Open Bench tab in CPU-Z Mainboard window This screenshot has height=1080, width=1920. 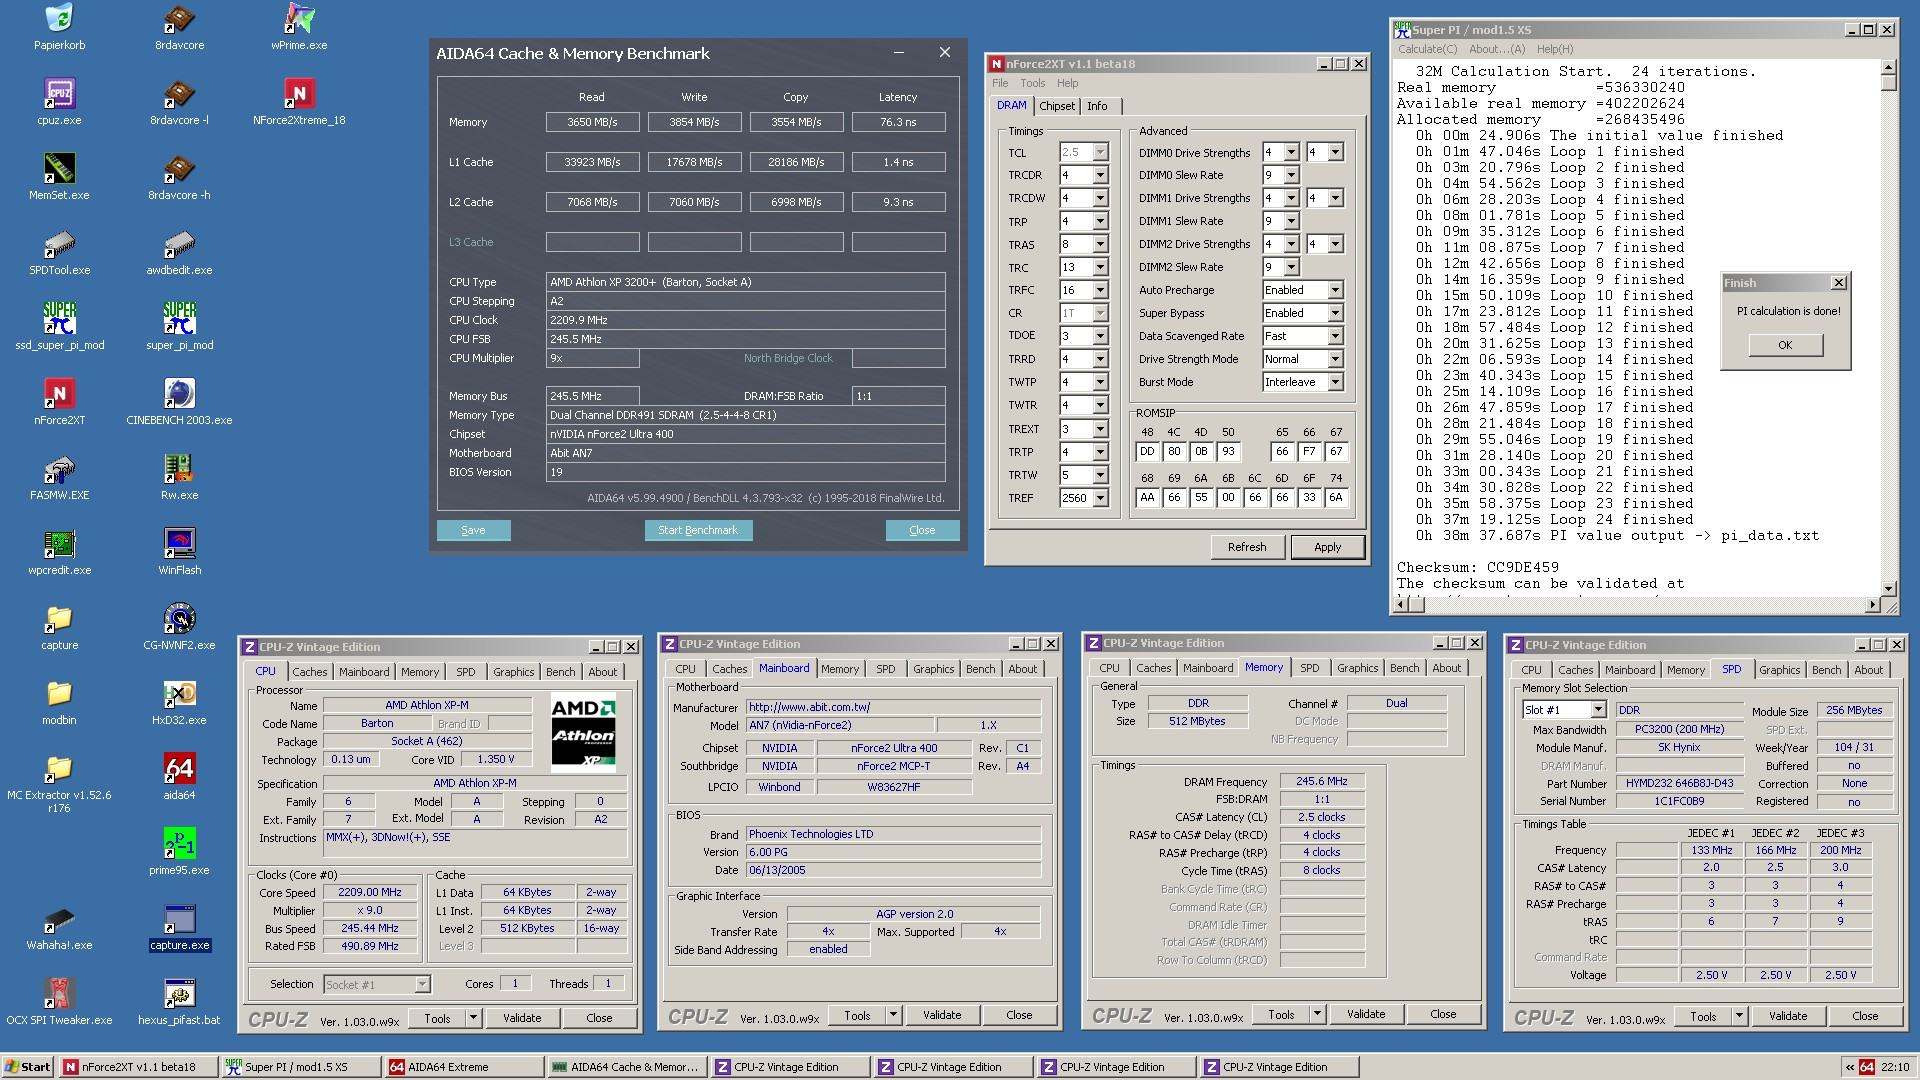pyautogui.click(x=980, y=669)
